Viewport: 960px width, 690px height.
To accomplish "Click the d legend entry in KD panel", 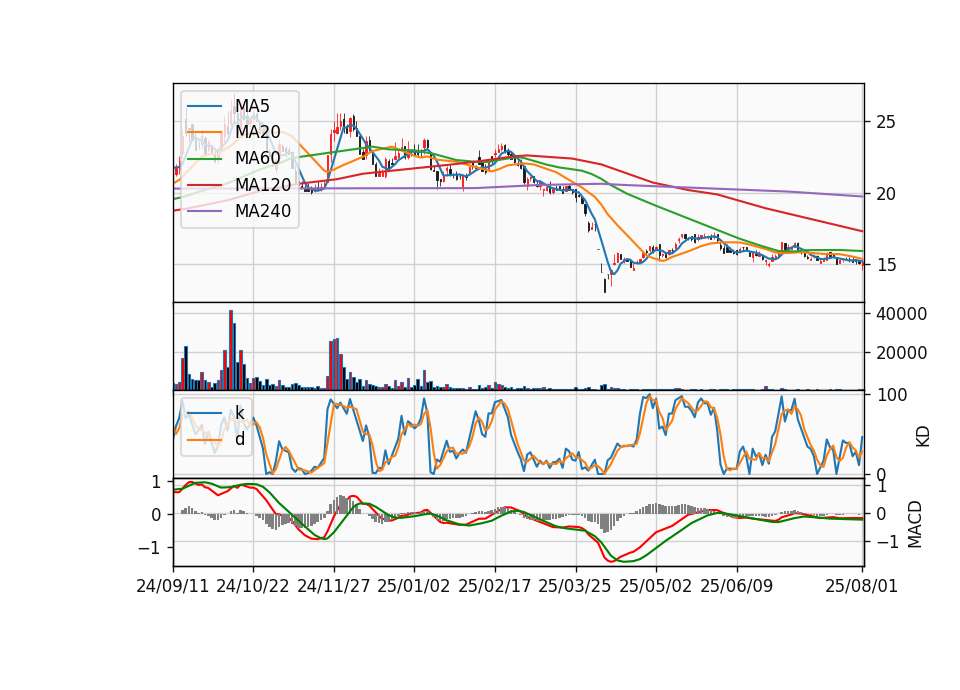I will coord(240,439).
